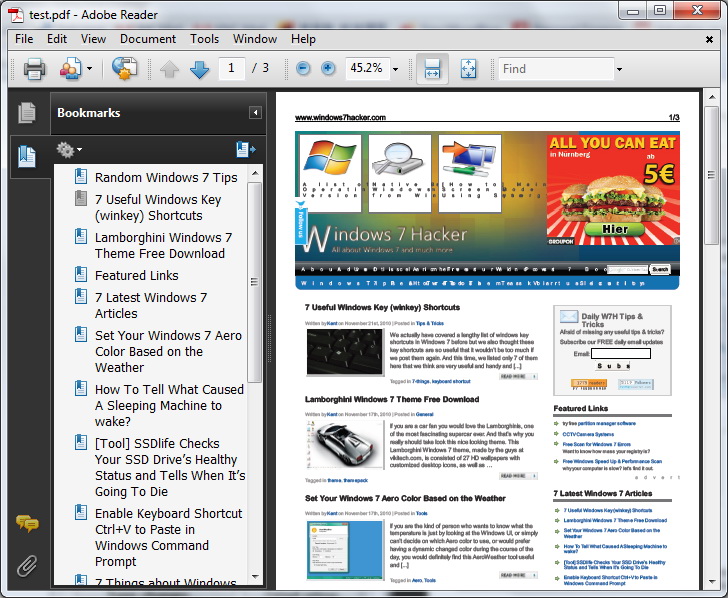Viewport: 728px width, 598px height.
Task: Open the zoom level dropdown arrow
Action: pyautogui.click(x=396, y=69)
